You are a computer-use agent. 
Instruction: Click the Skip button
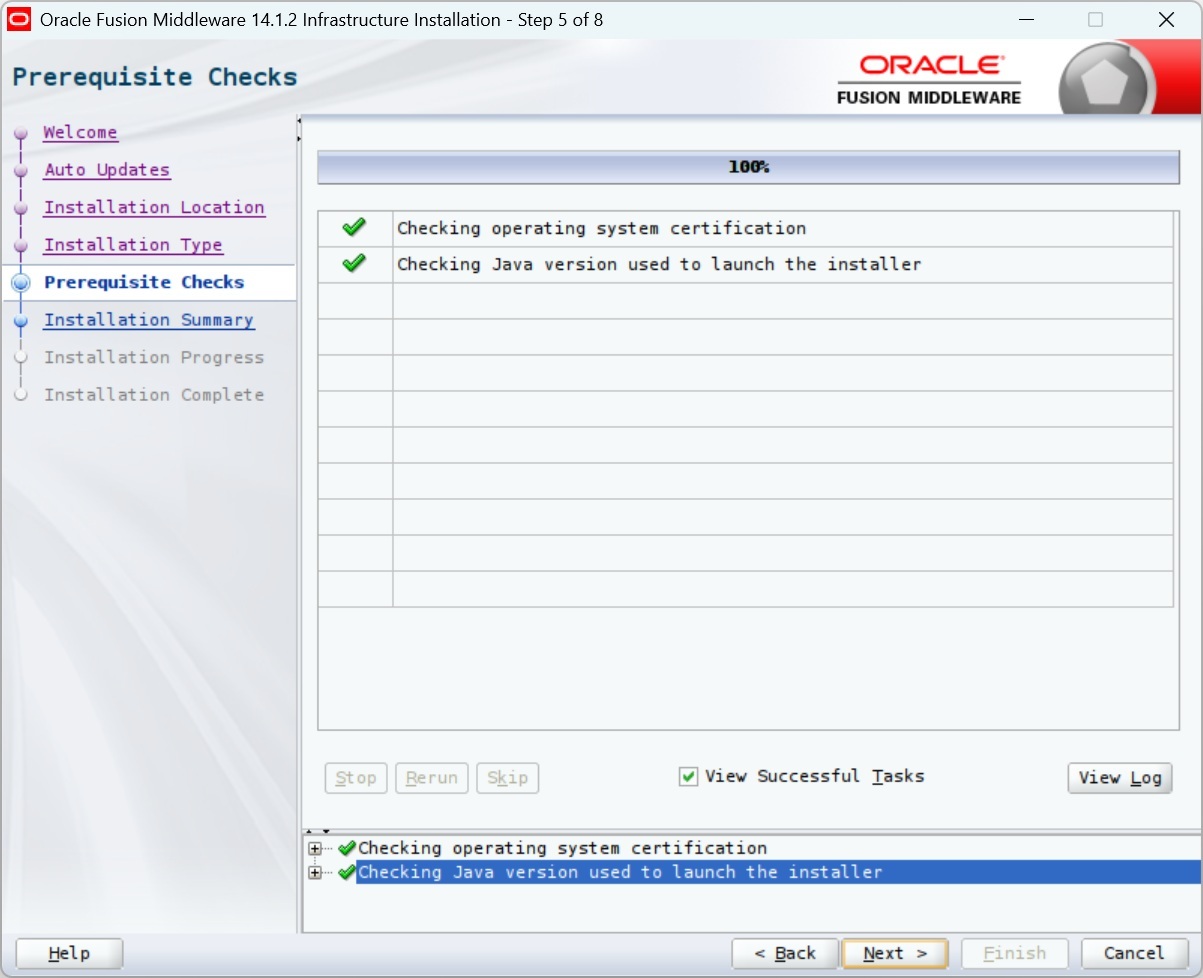[x=507, y=778]
